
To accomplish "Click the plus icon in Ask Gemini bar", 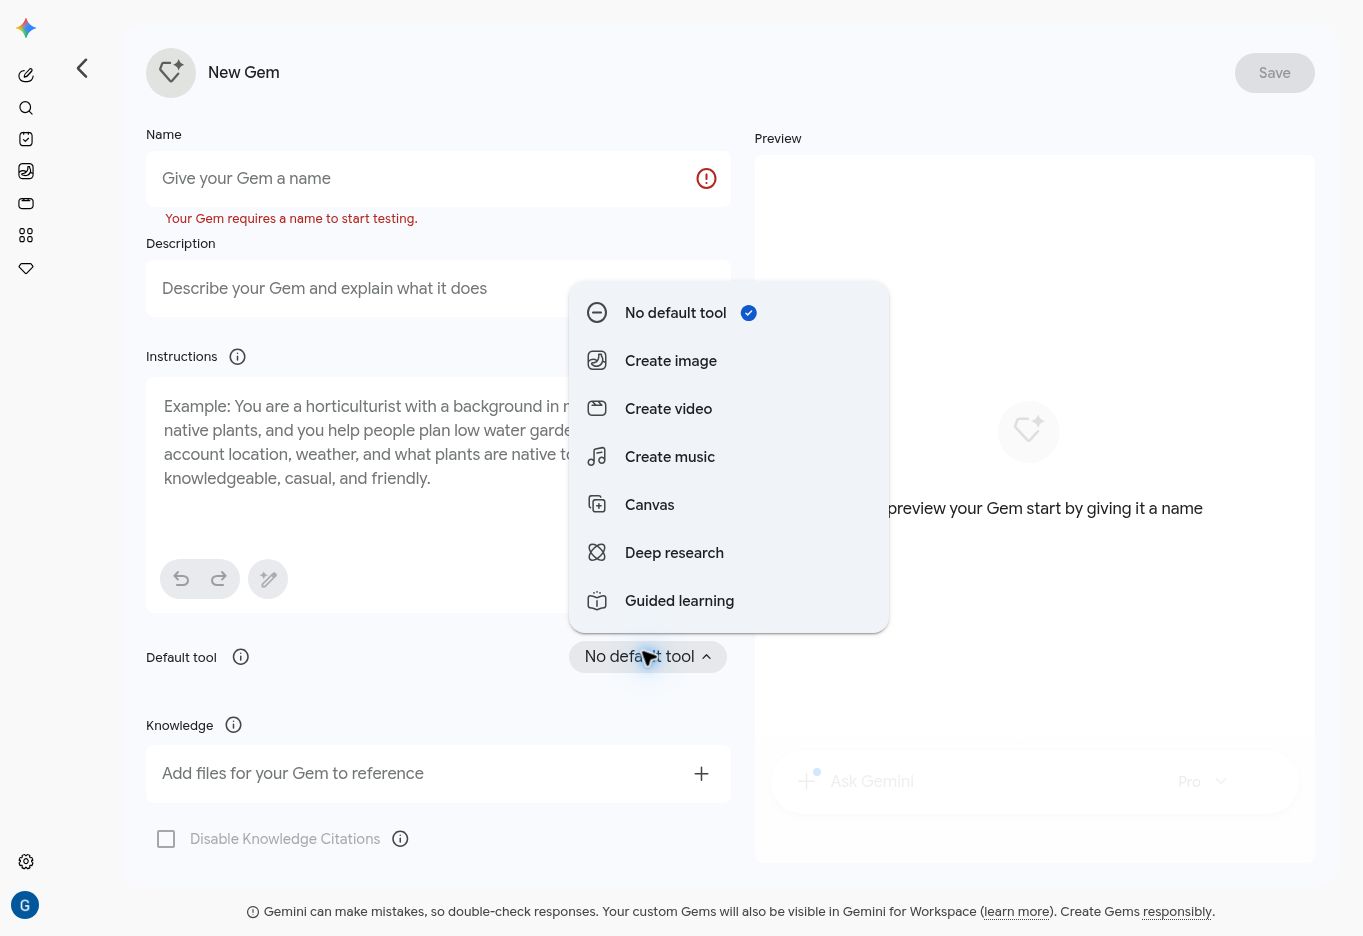I will [808, 781].
